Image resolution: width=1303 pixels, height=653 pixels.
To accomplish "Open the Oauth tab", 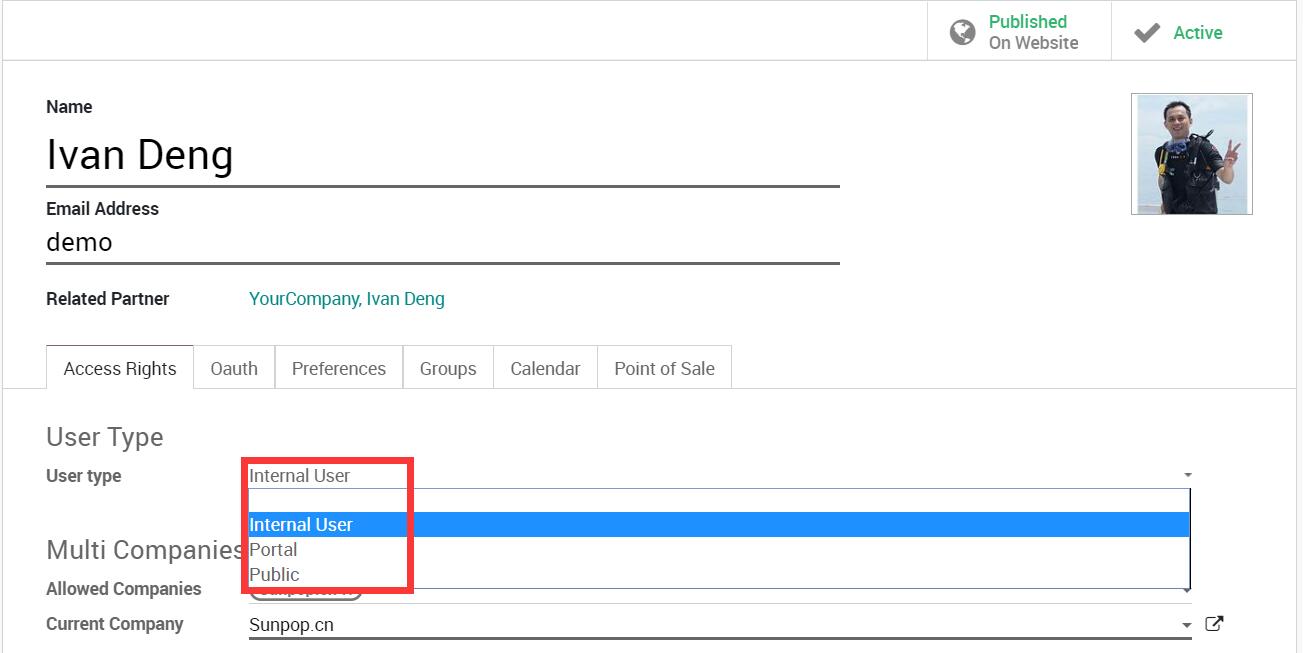I will coord(234,368).
